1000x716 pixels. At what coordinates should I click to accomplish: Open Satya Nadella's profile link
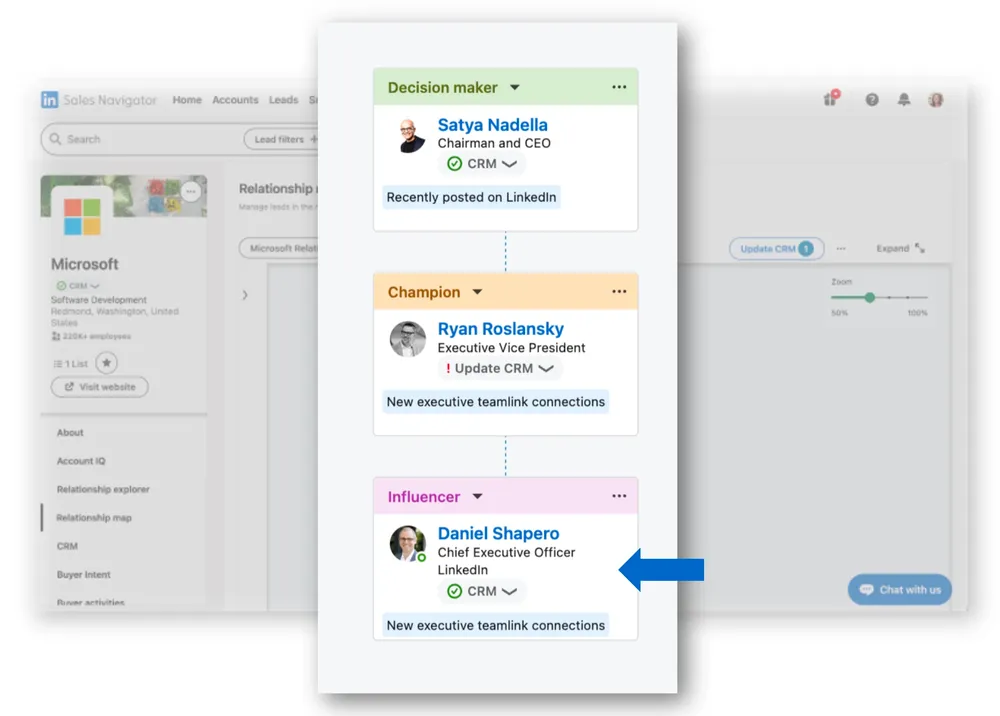pyautogui.click(x=492, y=125)
